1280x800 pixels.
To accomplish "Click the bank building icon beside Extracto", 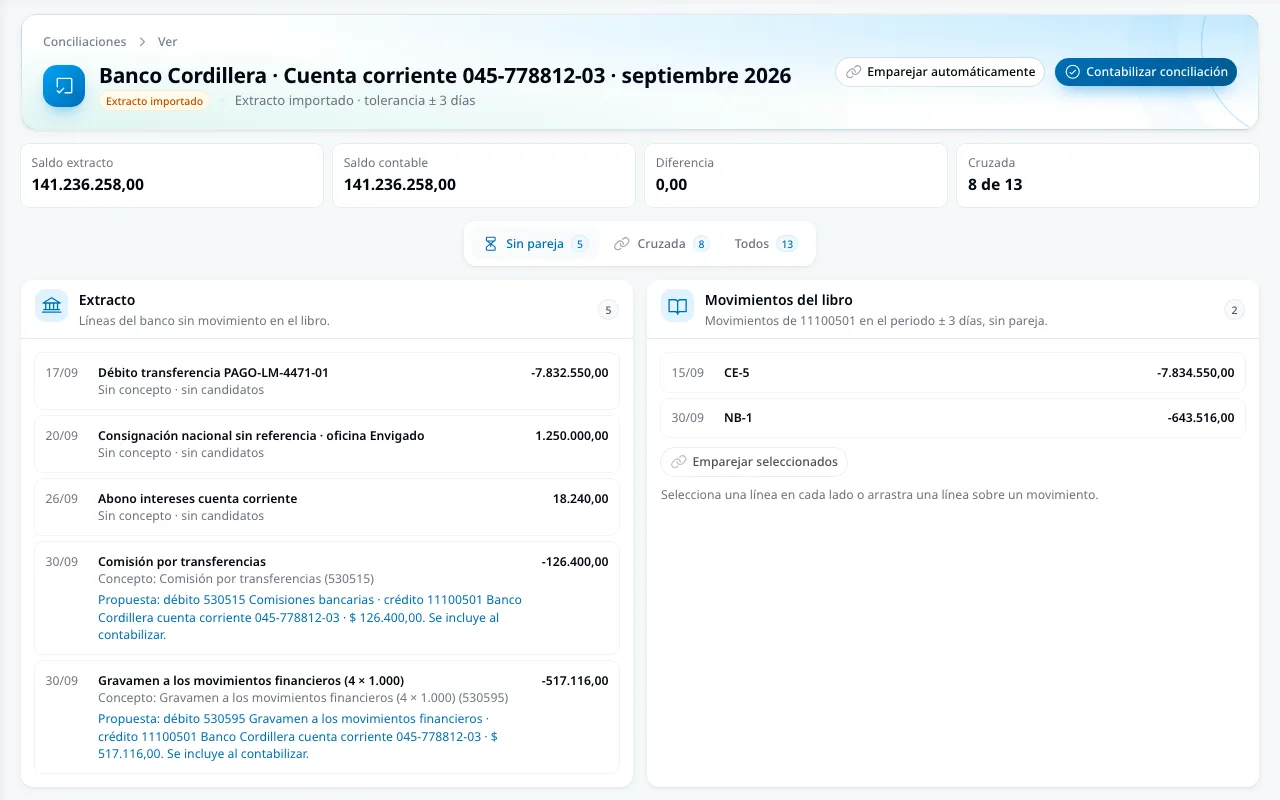I will click(x=52, y=306).
